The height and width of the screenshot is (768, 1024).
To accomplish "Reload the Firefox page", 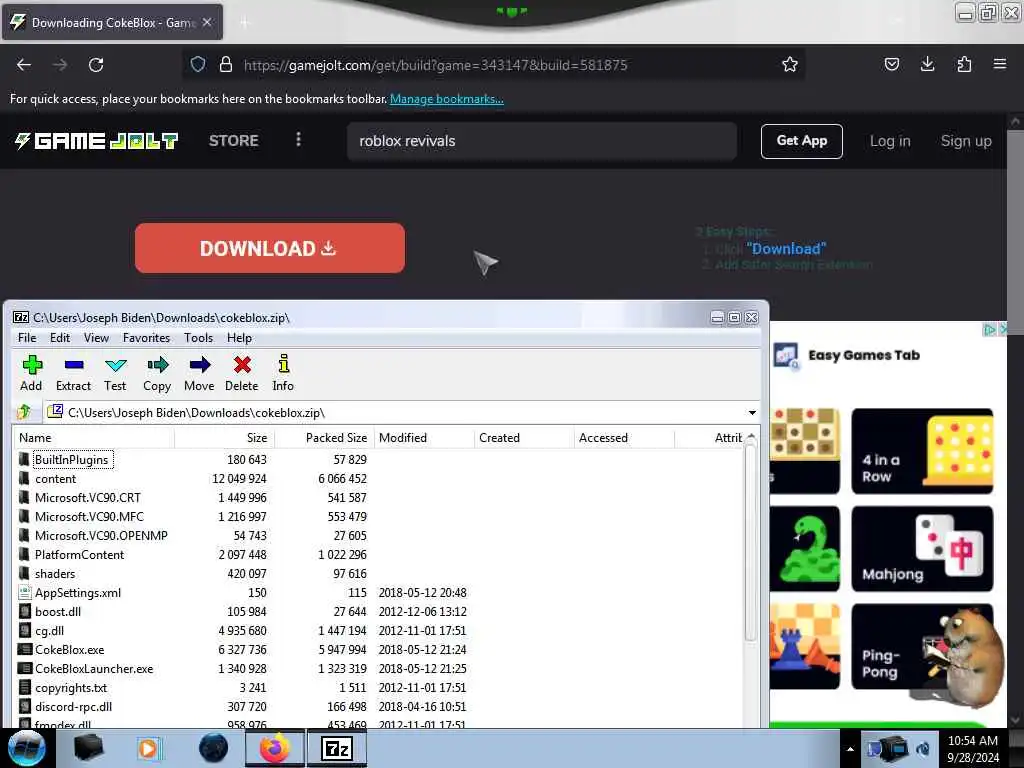I will click(96, 65).
